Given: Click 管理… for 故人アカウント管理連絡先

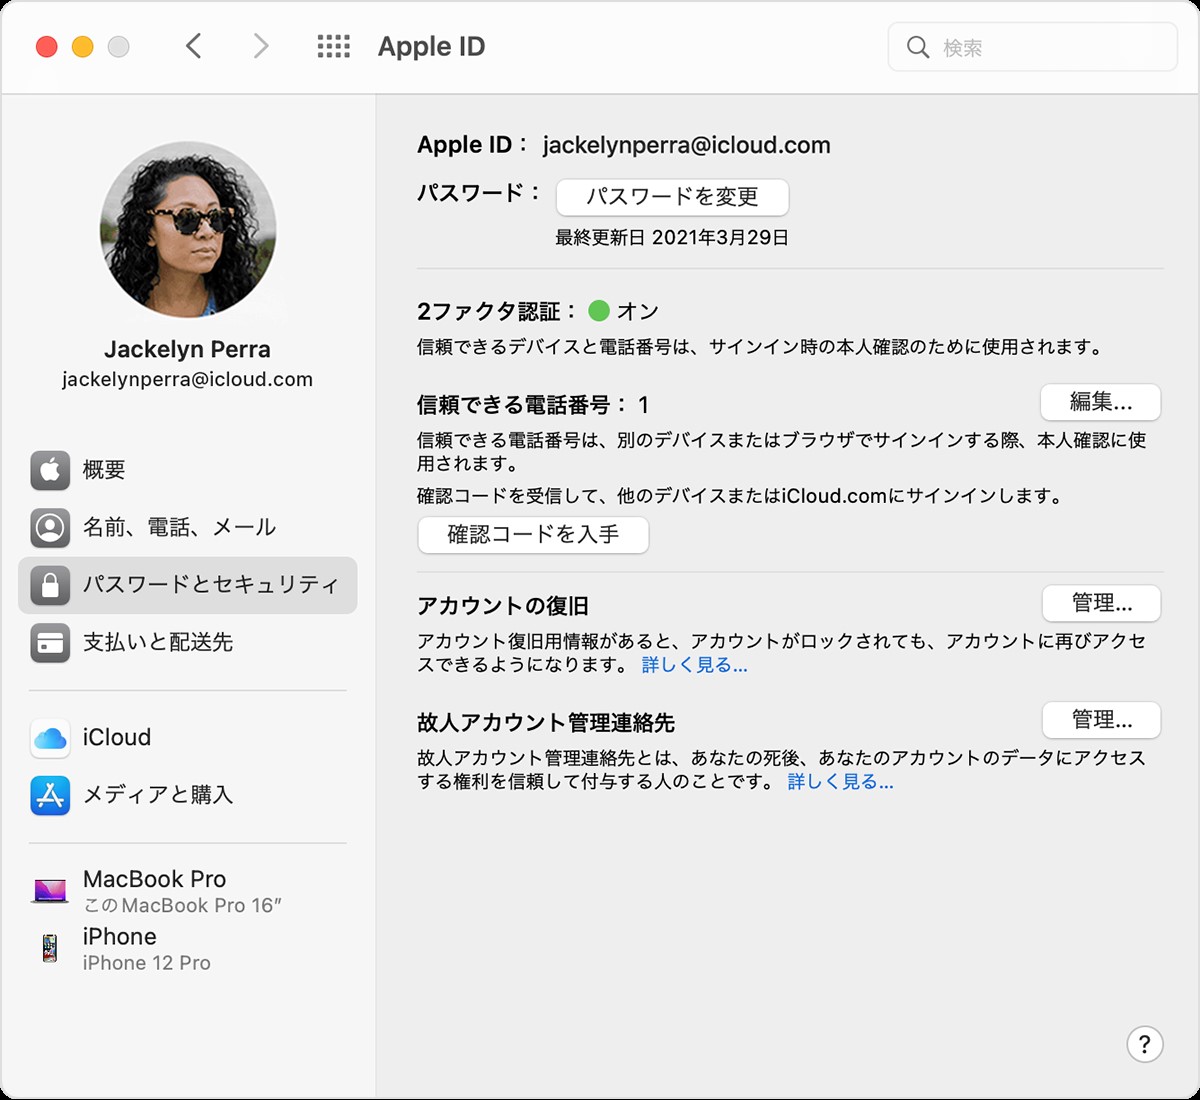Looking at the screenshot, I should tap(1101, 720).
